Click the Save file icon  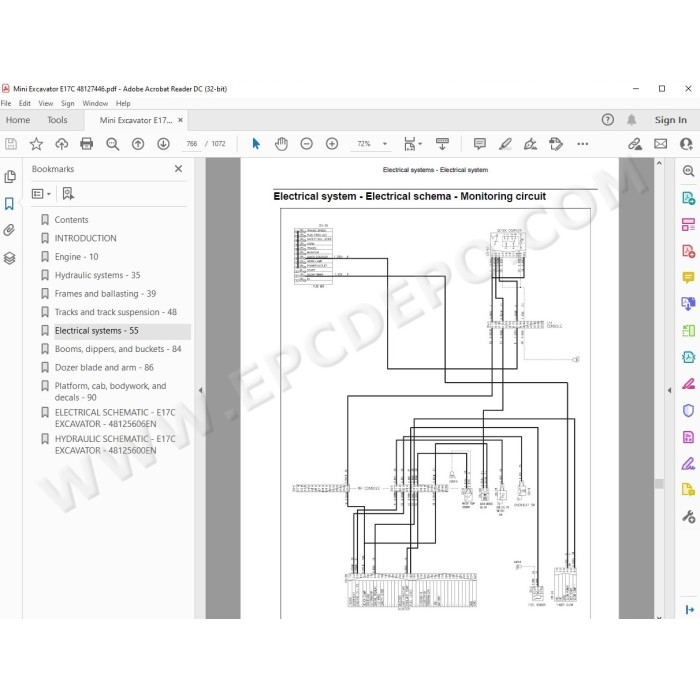click(x=11, y=144)
